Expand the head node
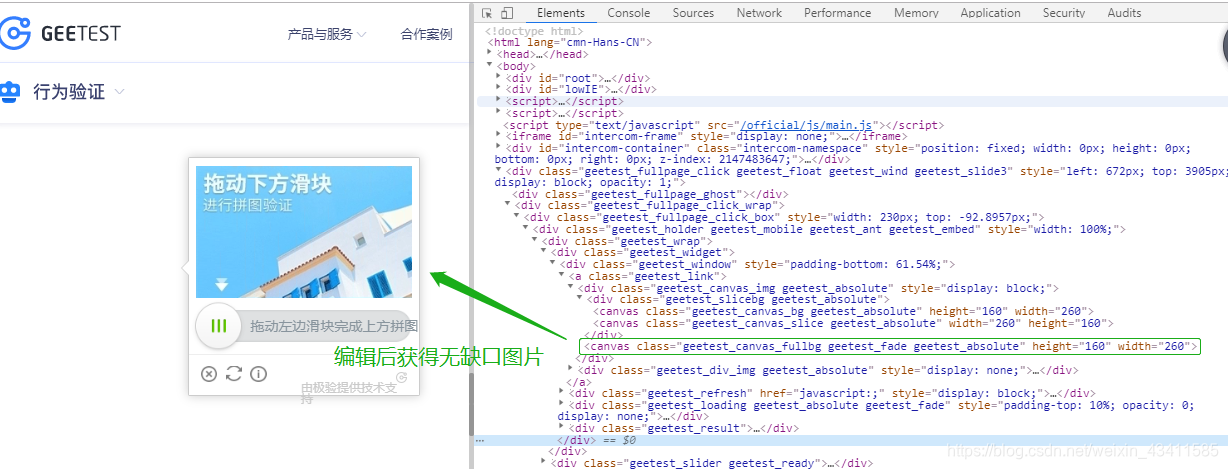Viewport: 1228px width, 469px height. 490,54
